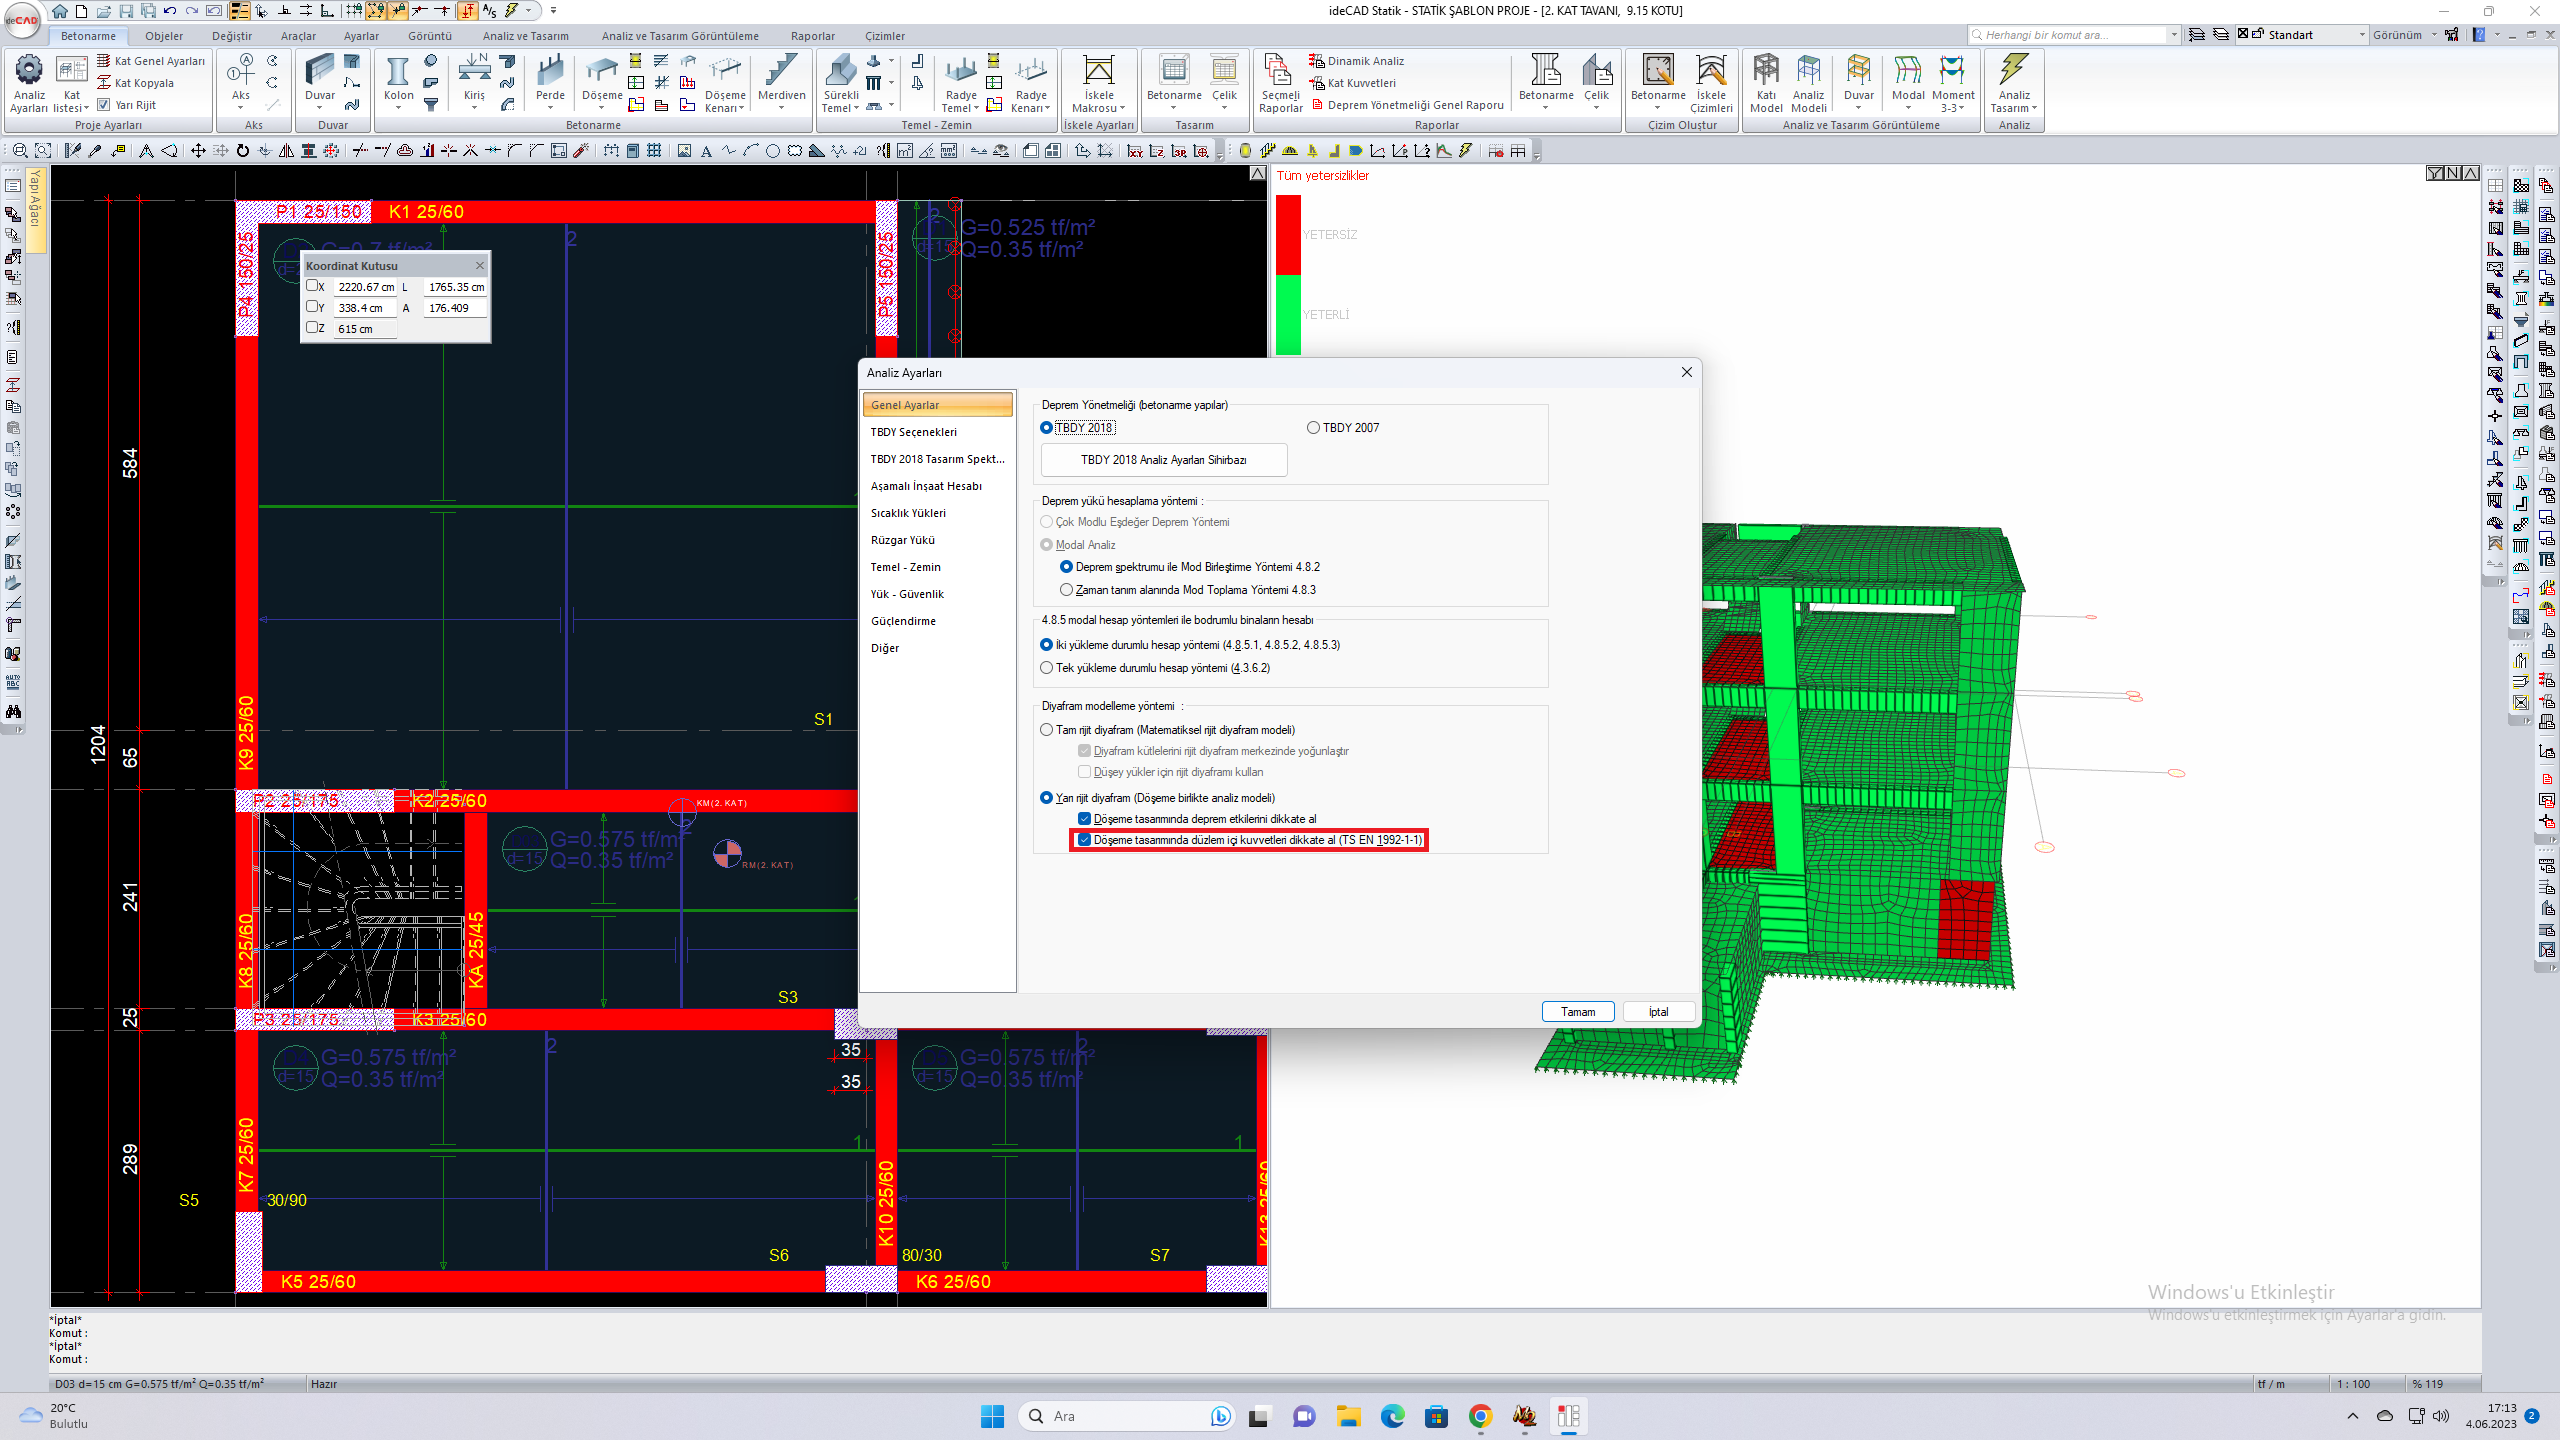Click Kat Kopyala
Image resolution: width=2560 pixels, height=1440 pixels.
pyautogui.click(x=135, y=83)
